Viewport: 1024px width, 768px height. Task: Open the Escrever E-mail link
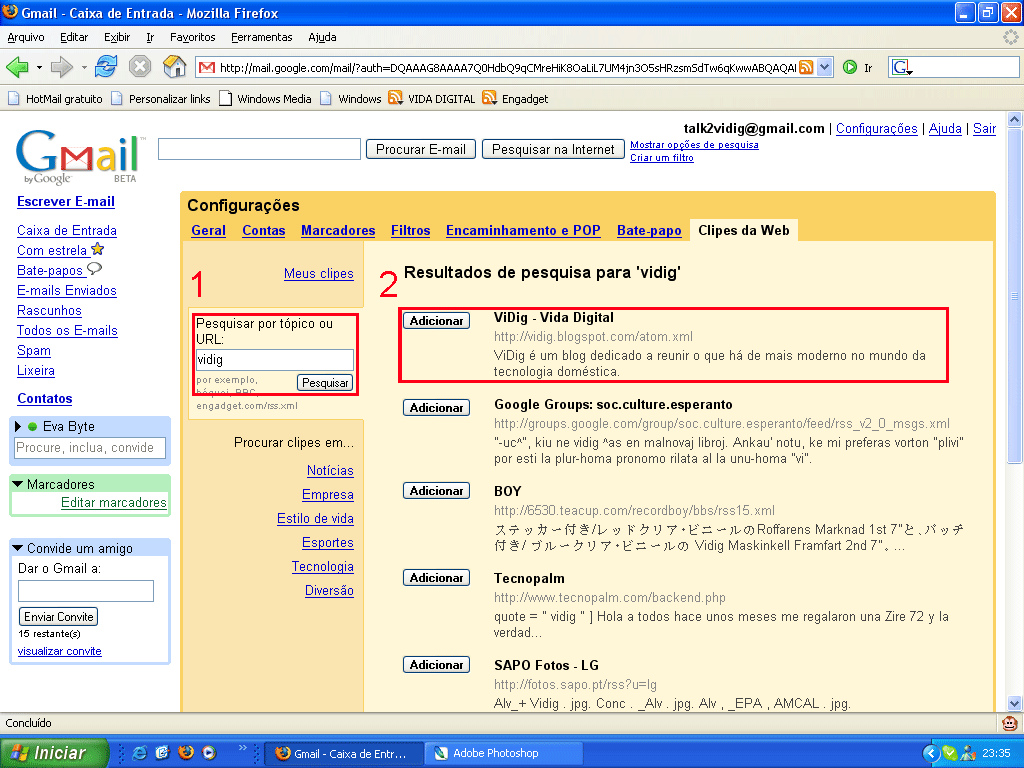point(66,202)
